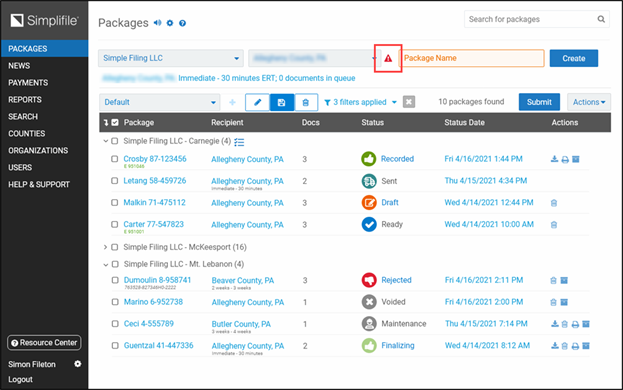Archive the Dumoulin 8-958741 package
Viewport: 623px width, 390px height.
pos(564,280)
